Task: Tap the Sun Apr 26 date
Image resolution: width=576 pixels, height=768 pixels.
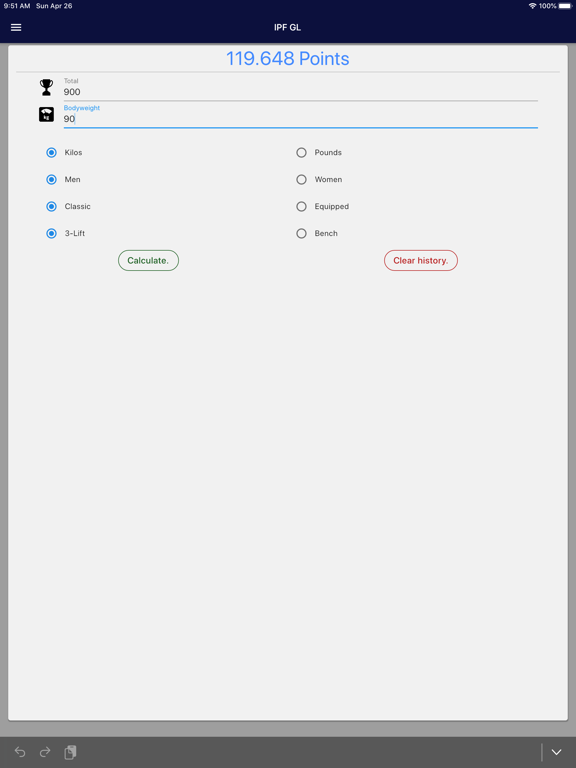Action: click(54, 6)
